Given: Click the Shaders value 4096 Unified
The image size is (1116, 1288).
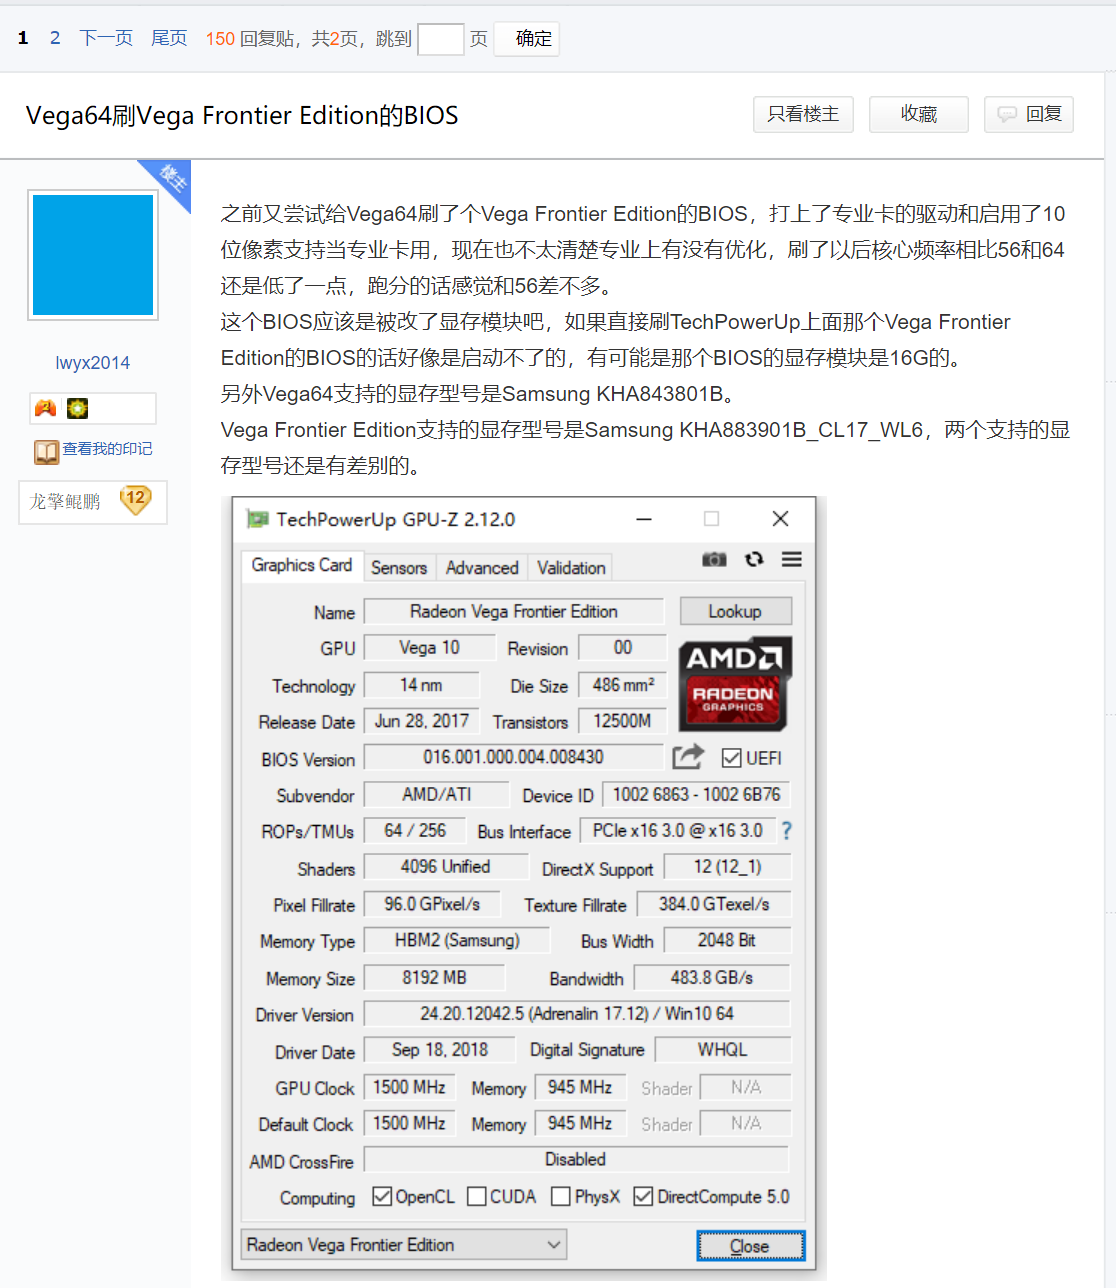Looking at the screenshot, I should coord(445,866).
